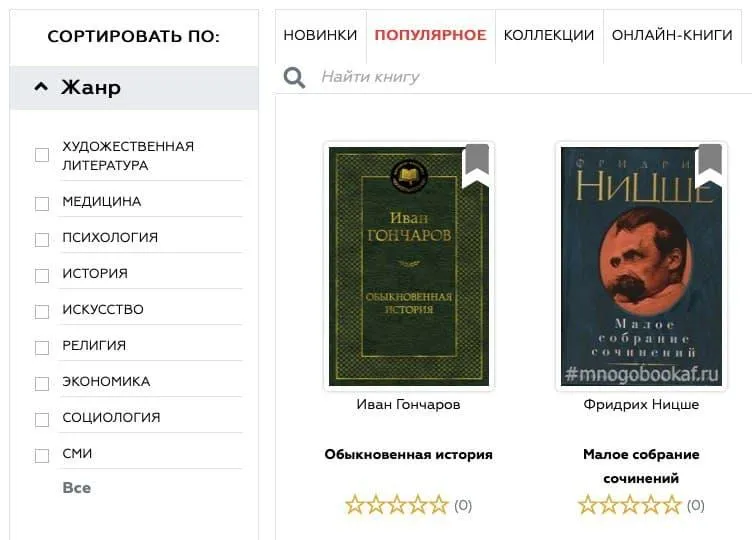Tick the Психология checkbox
Screen dimensions: 752x540
point(42,239)
